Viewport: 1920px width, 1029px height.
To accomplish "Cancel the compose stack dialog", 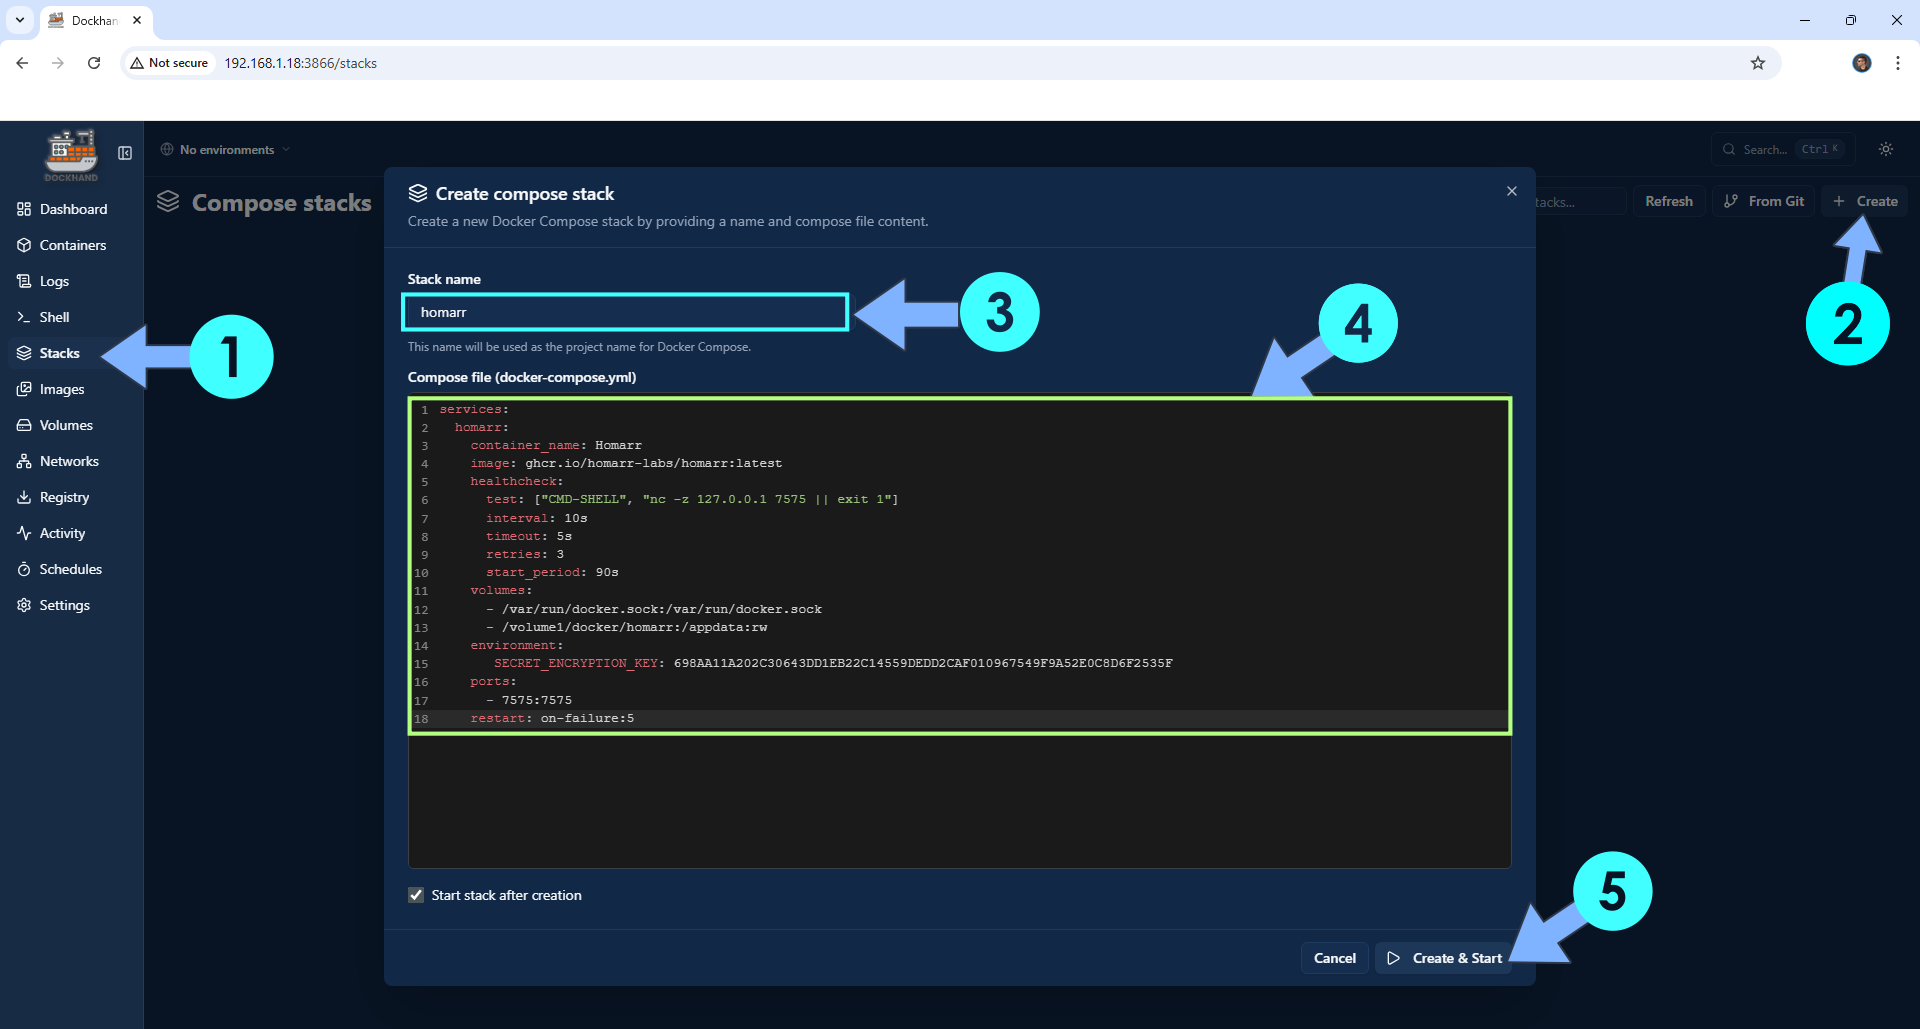I will click(1334, 957).
